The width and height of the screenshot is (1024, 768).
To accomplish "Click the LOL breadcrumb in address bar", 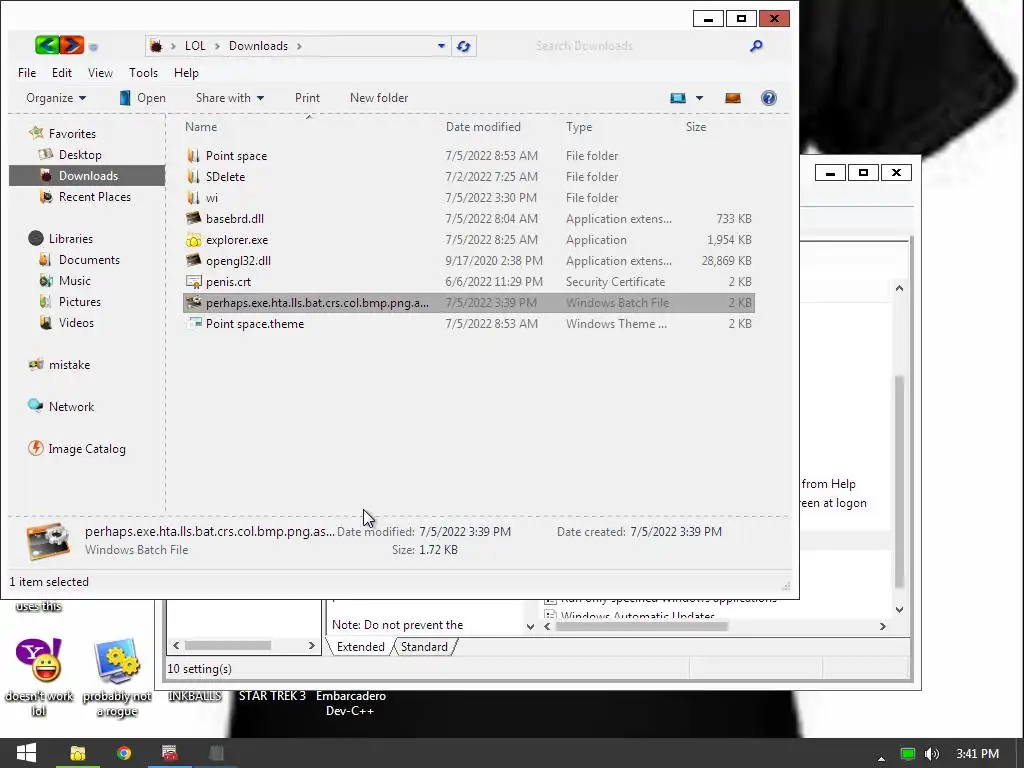I will coord(195,46).
